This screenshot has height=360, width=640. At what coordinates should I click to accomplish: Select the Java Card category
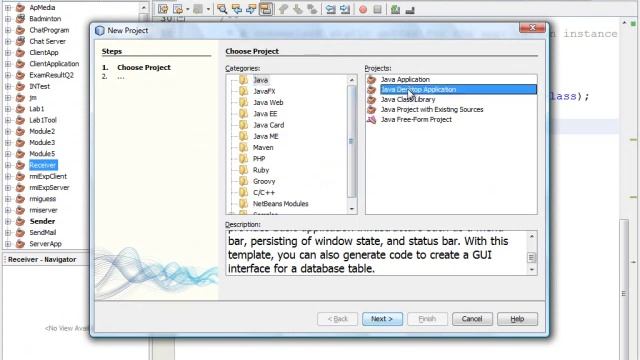pos(268,125)
